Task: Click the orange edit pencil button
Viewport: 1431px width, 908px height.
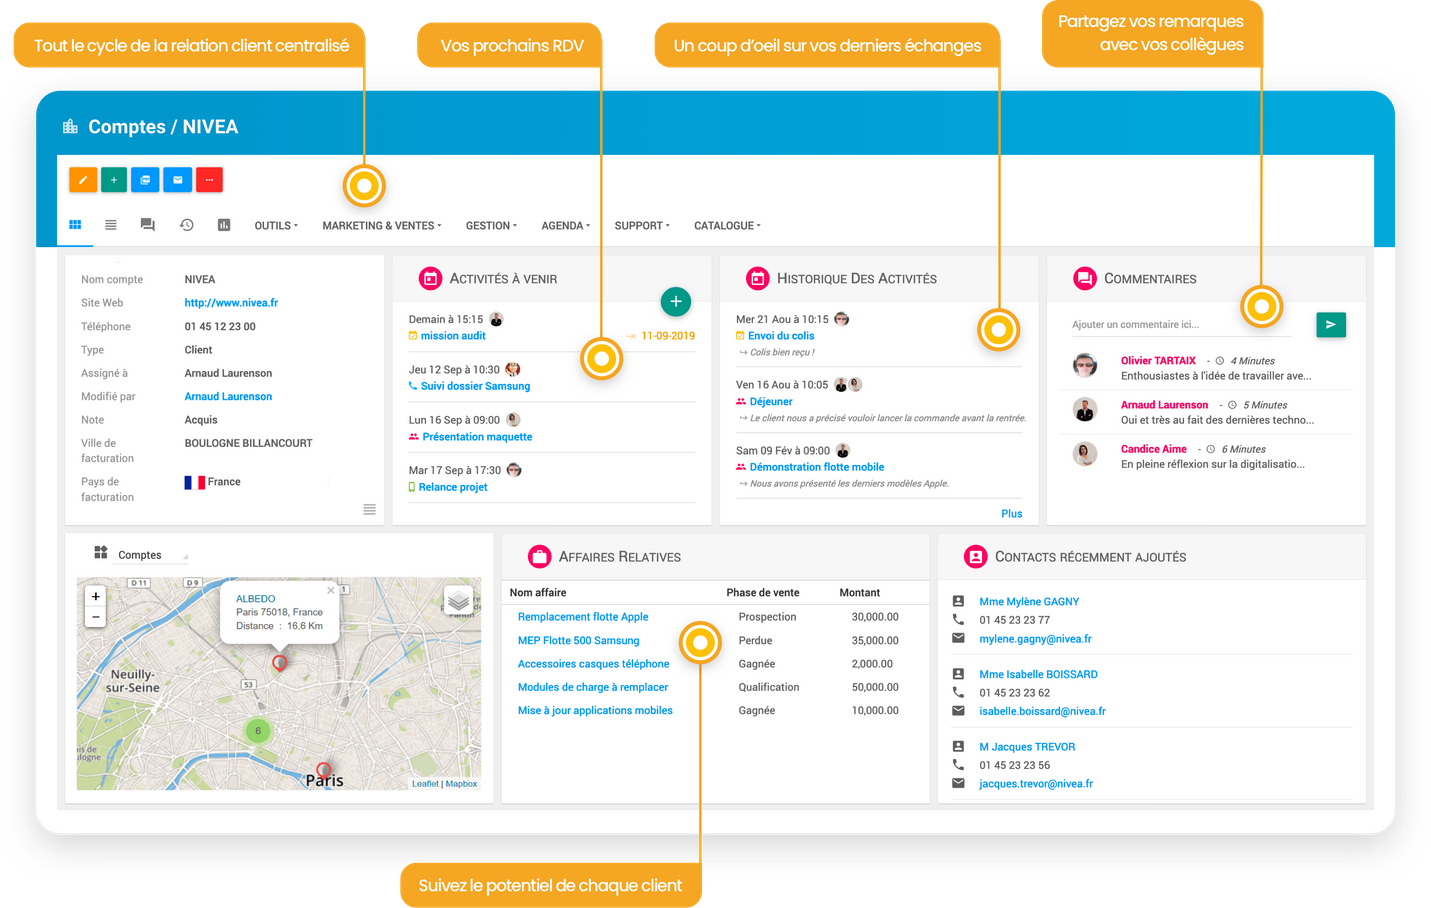Action: [x=83, y=180]
